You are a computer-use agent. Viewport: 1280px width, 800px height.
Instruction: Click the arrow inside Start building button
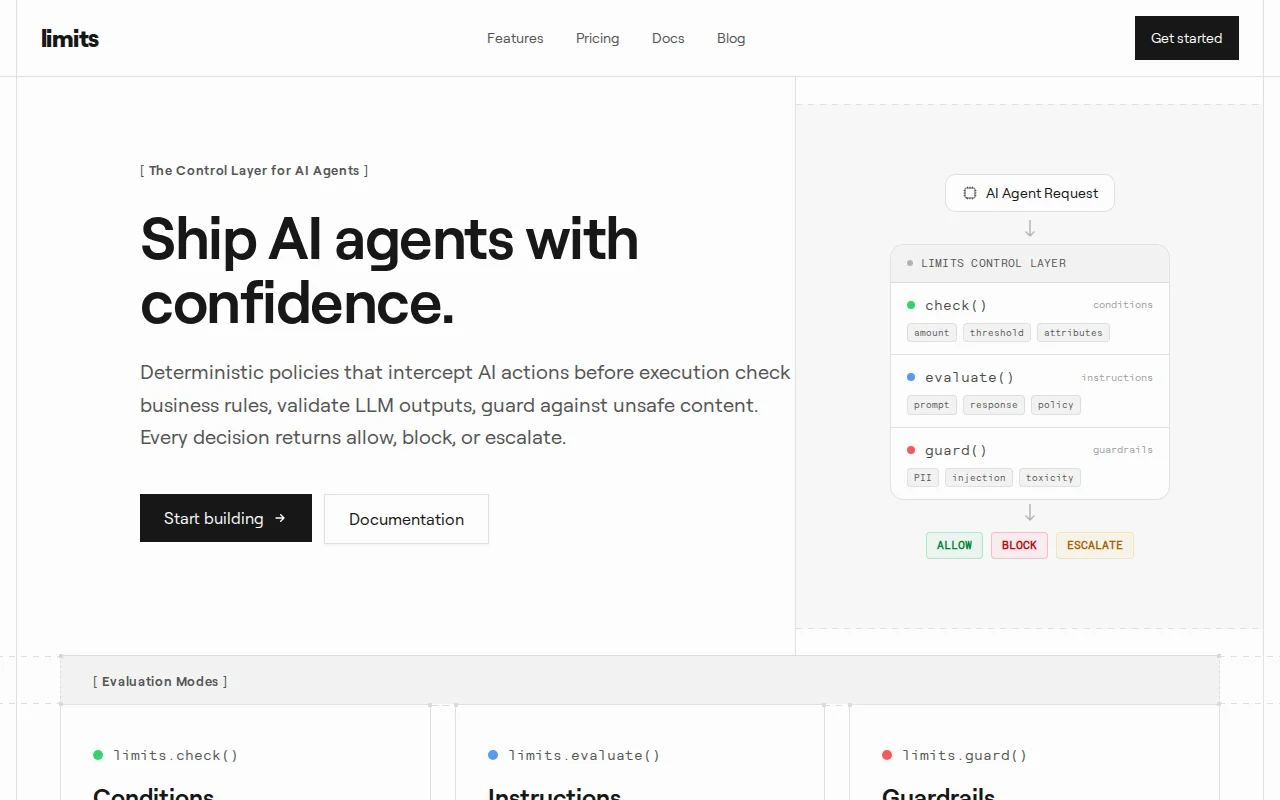point(280,518)
